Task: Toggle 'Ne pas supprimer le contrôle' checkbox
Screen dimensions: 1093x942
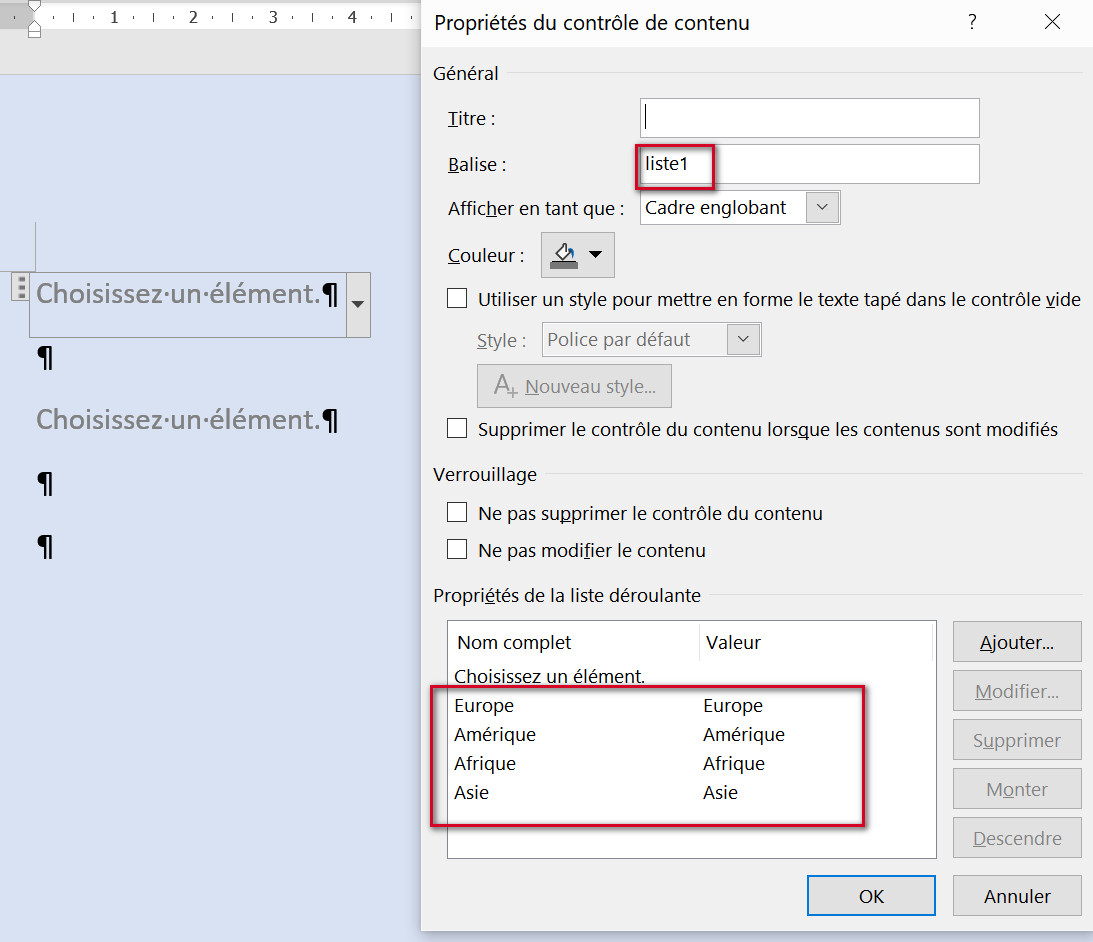Action: click(457, 513)
